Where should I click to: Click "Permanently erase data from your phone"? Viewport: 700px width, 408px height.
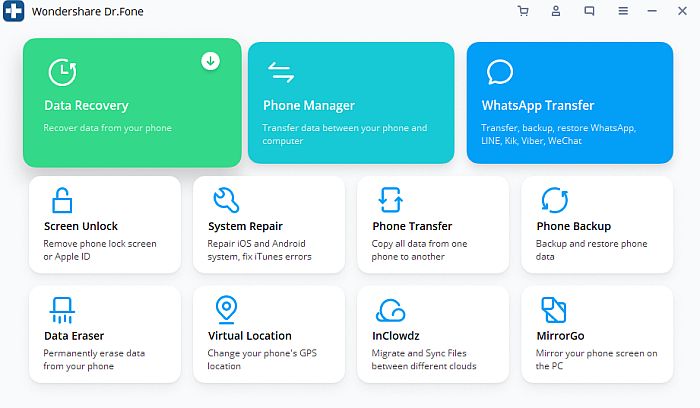pyautogui.click(x=94, y=359)
